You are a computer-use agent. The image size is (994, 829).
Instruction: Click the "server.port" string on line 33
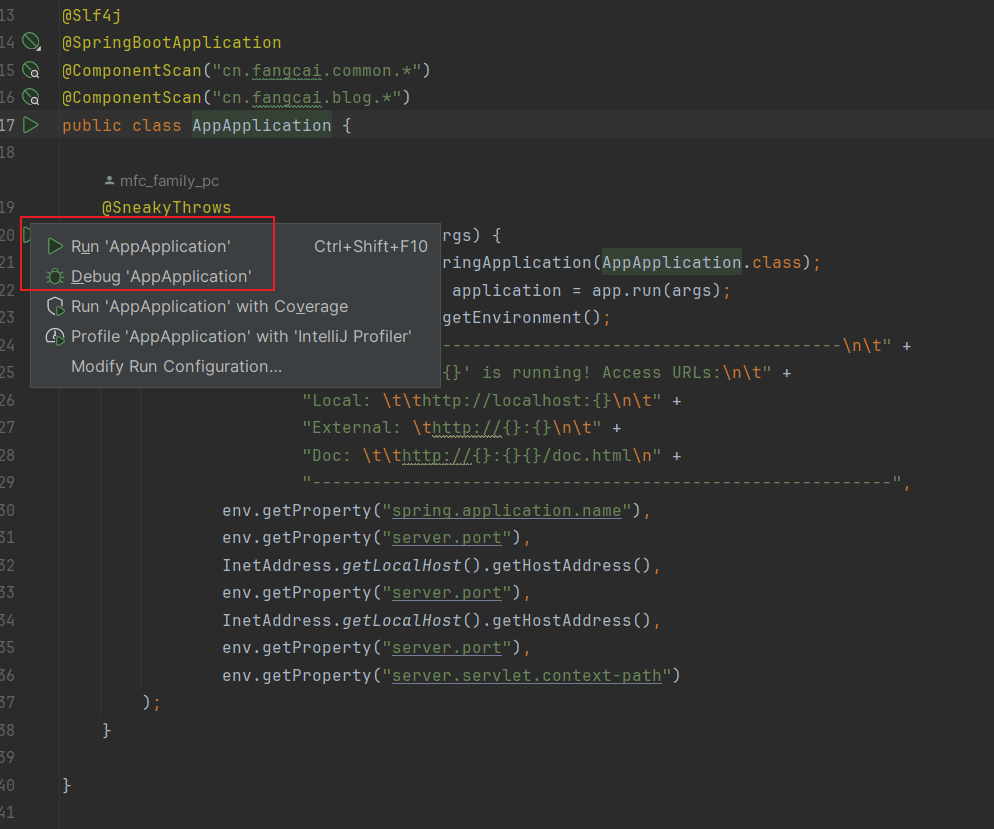pyautogui.click(x=447, y=593)
